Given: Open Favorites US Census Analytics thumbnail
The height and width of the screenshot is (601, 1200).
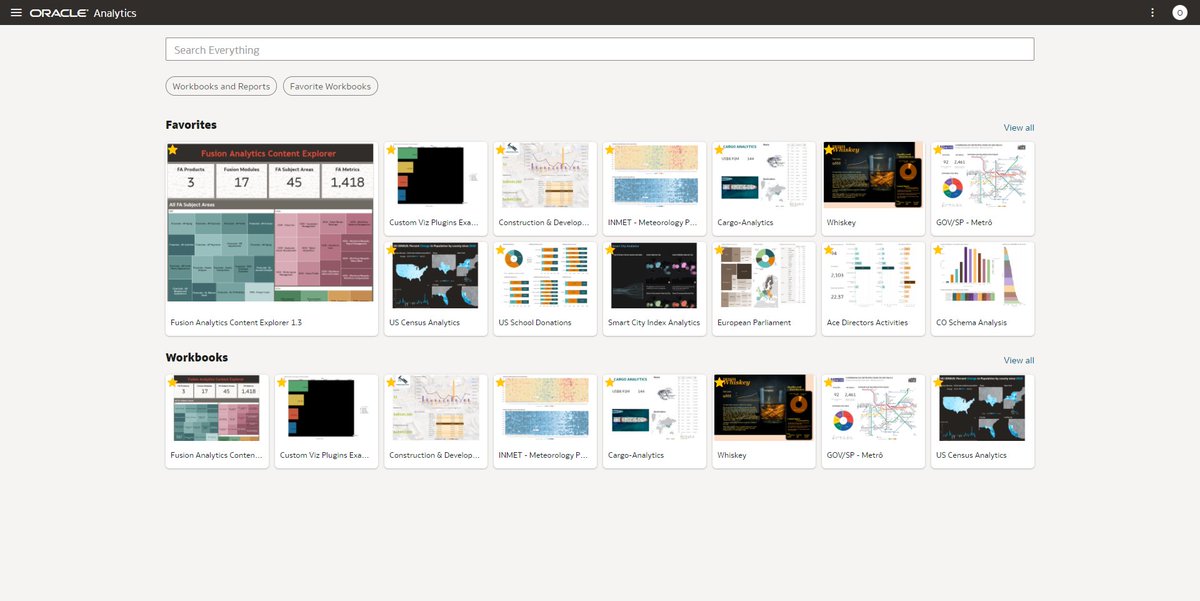Looking at the screenshot, I should pos(436,275).
